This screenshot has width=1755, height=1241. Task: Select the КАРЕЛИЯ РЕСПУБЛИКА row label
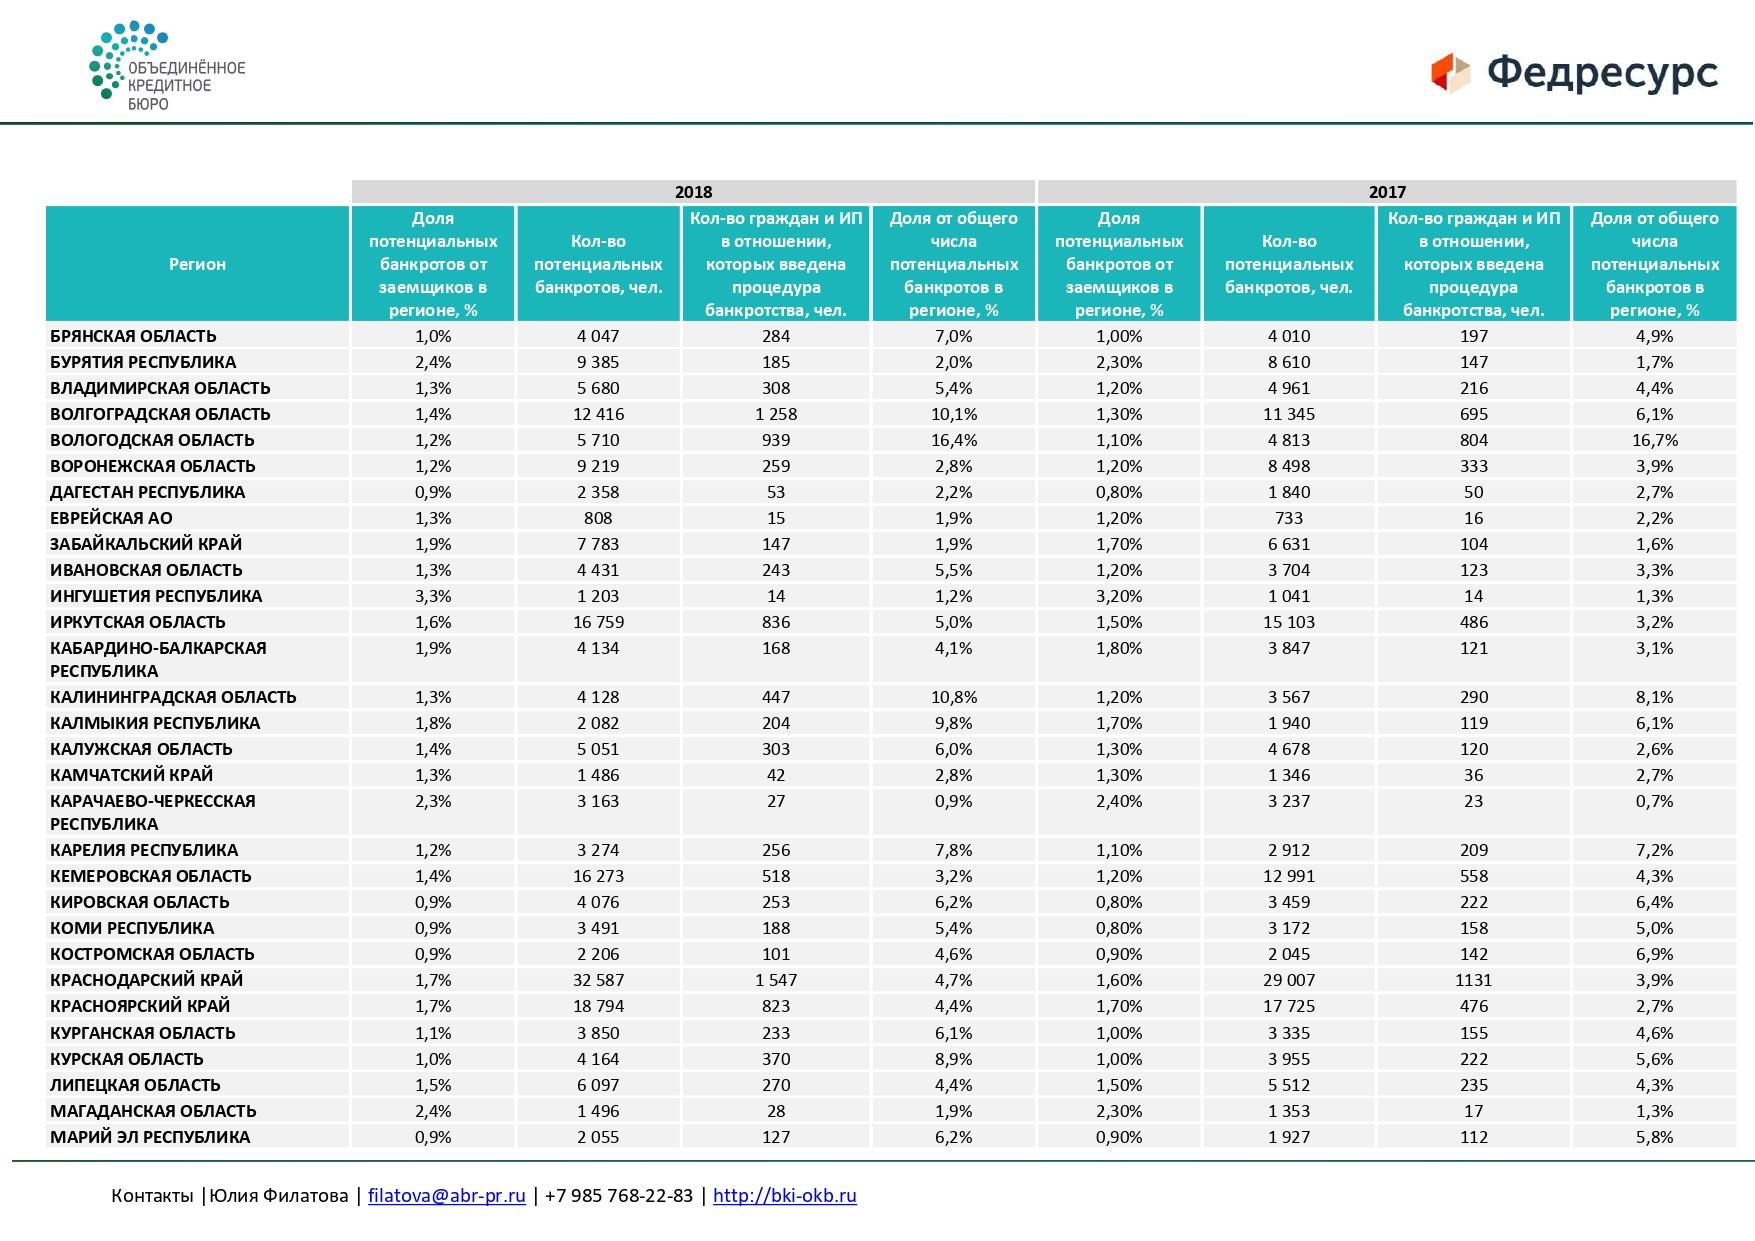pos(144,850)
